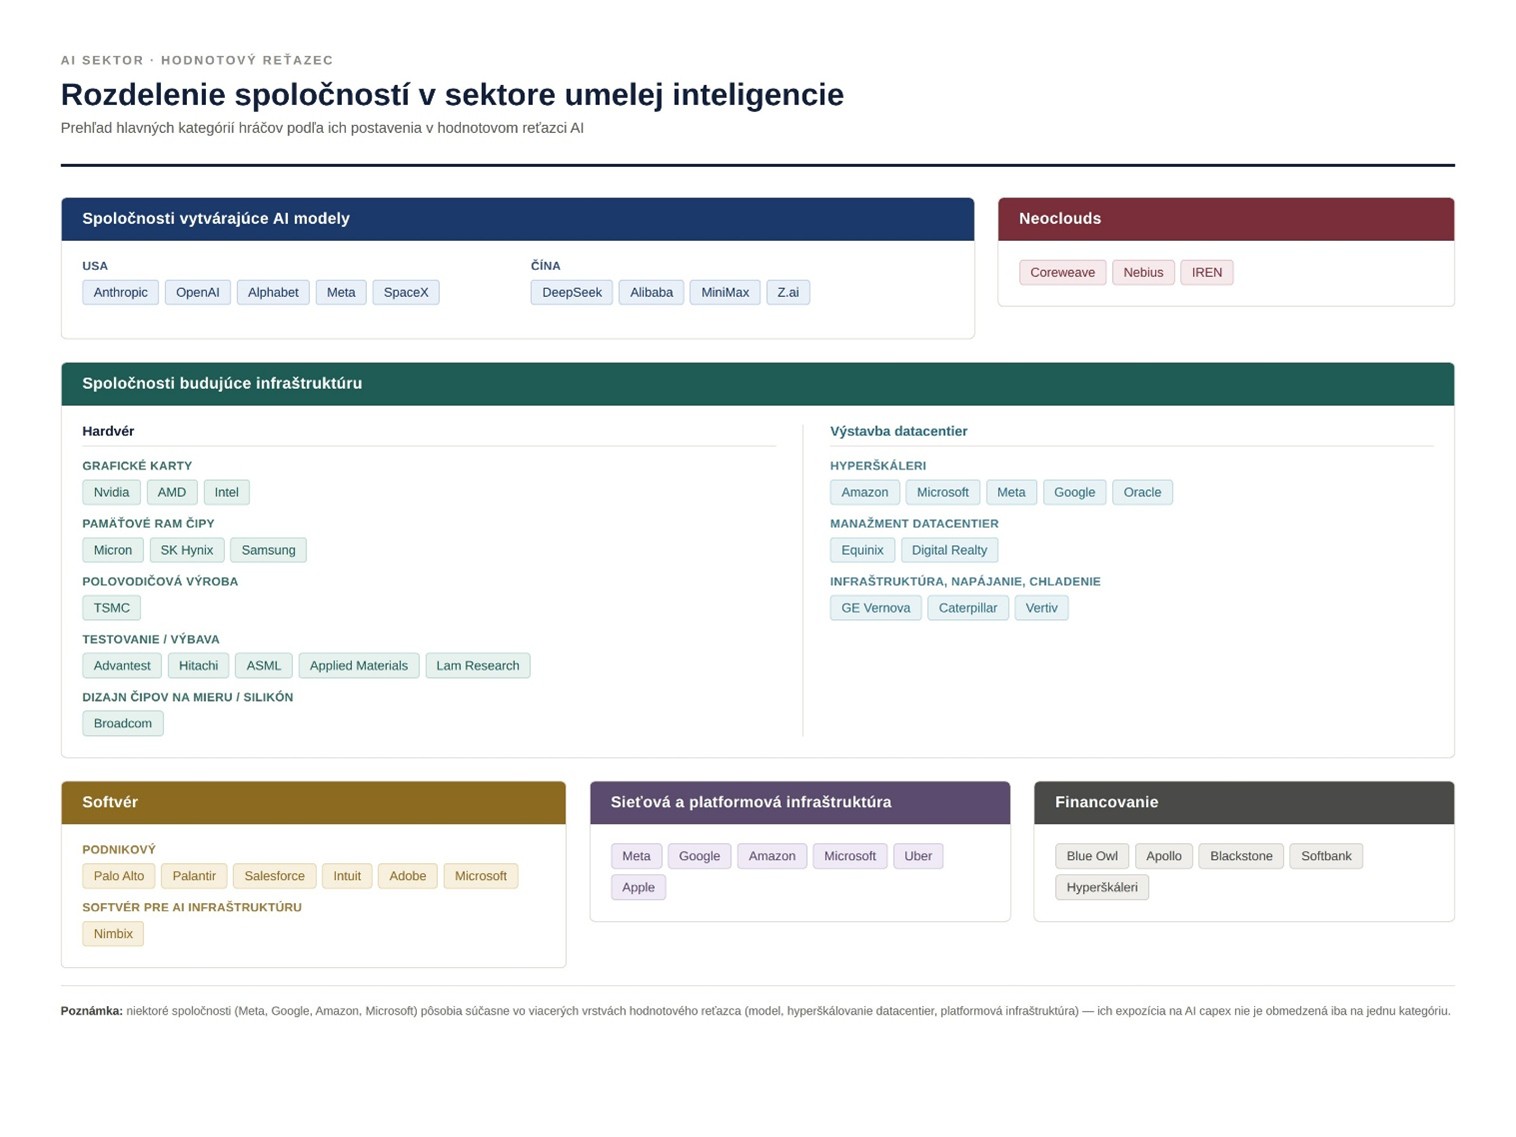The height and width of the screenshot is (1137, 1516).
Task: Click the SK Hynix chip
Action: 187,550
